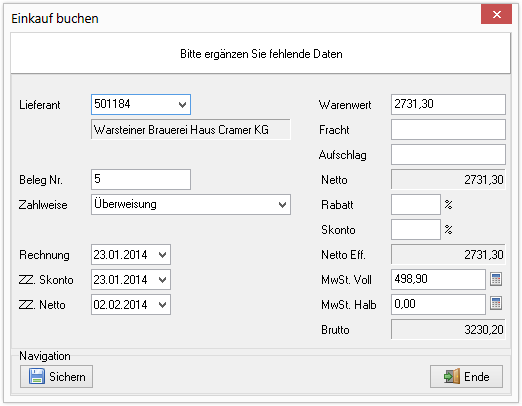Focus the MwSt. Halb amount field
The width and height of the screenshot is (522, 406).
point(438,304)
